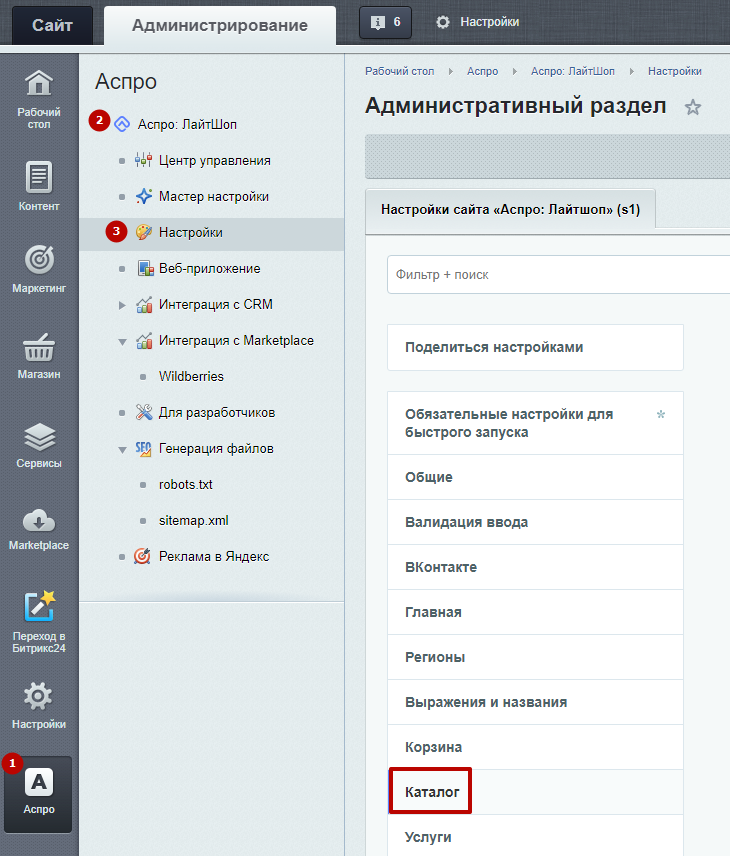Switch to the Сайт tab
Screen dimensions: 730x856
(x=52, y=25)
